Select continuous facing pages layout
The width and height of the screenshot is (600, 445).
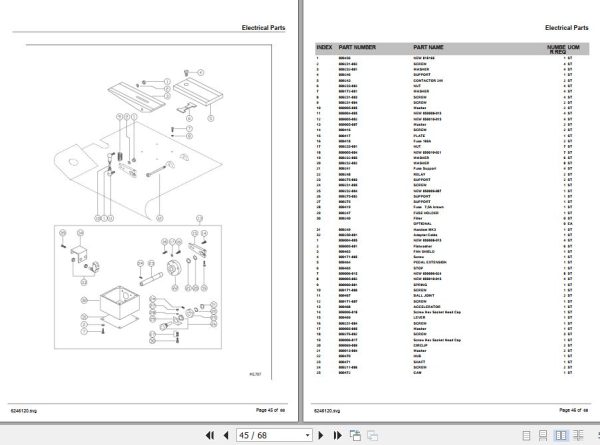(x=578, y=435)
